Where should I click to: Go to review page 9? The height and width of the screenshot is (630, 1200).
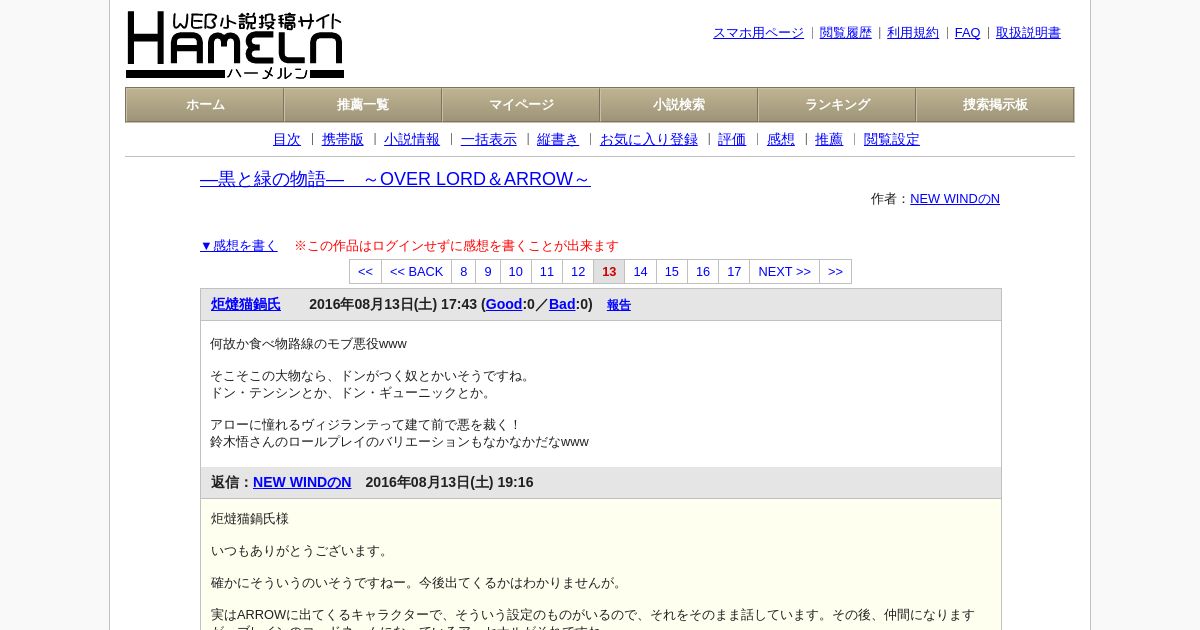point(488,272)
